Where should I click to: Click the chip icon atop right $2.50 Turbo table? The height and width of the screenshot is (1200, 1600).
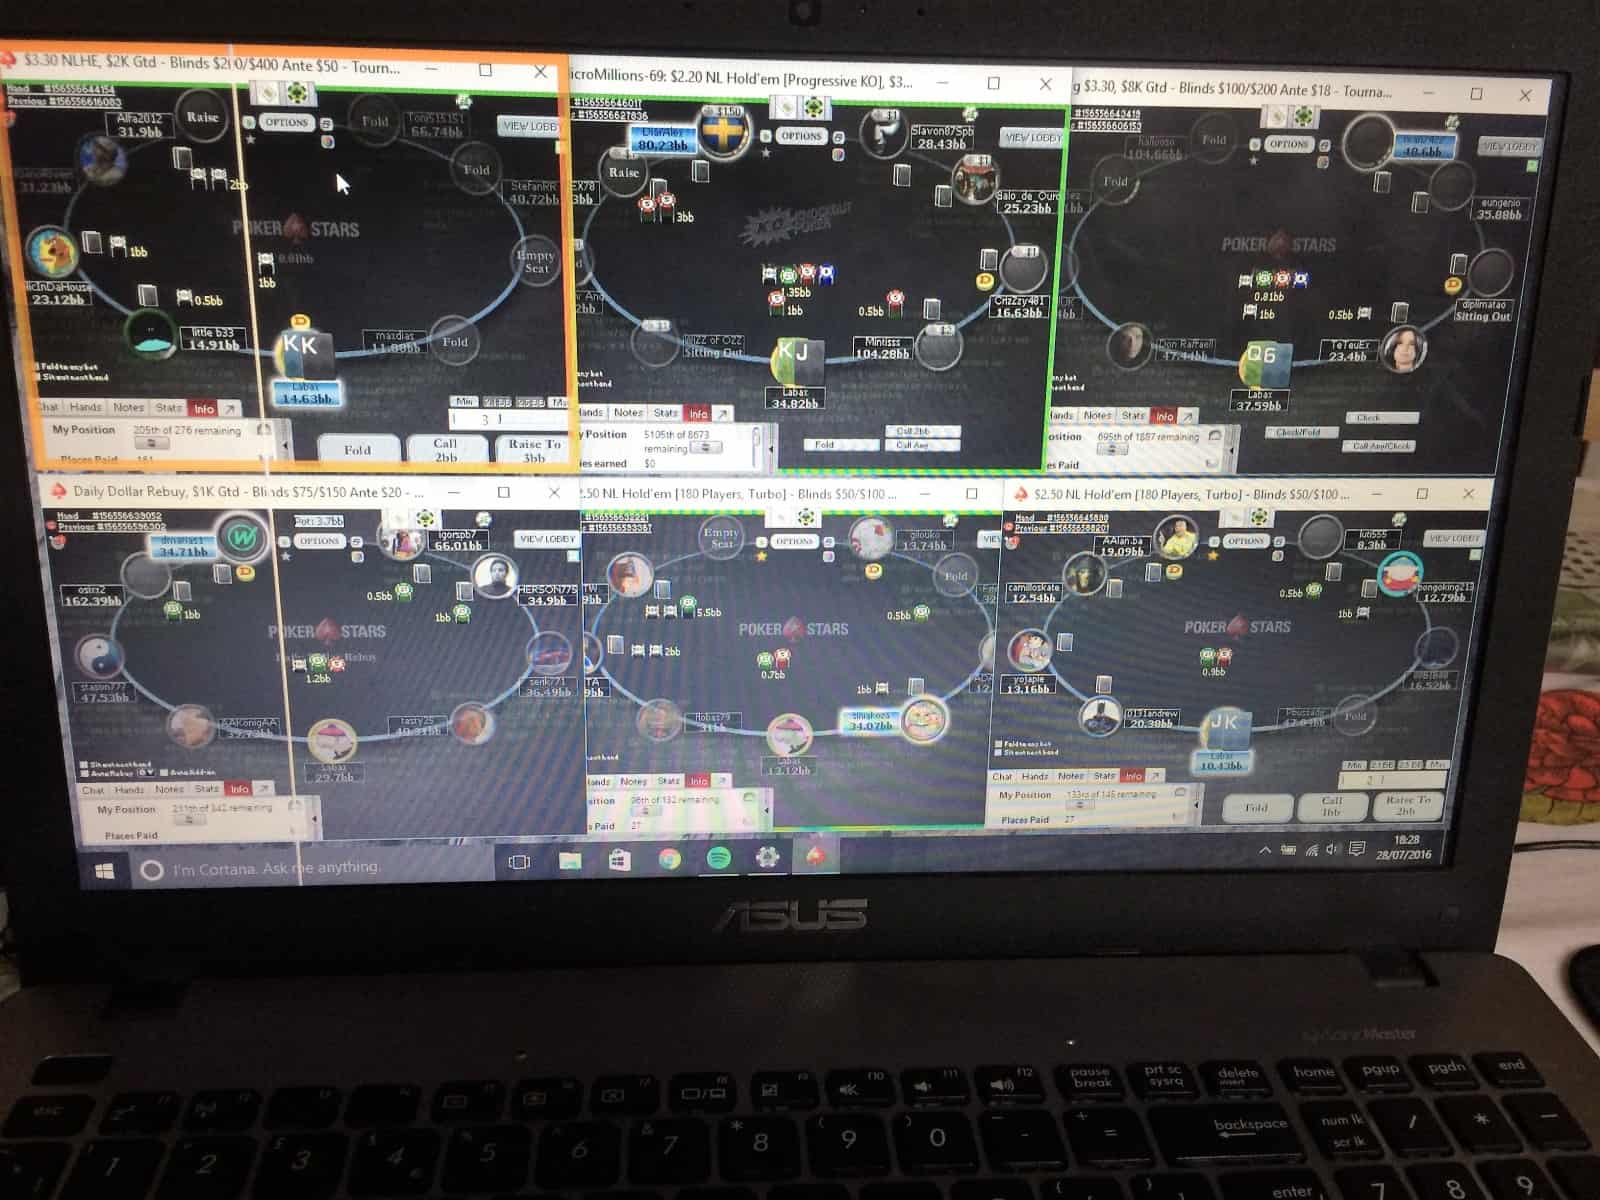[1259, 517]
